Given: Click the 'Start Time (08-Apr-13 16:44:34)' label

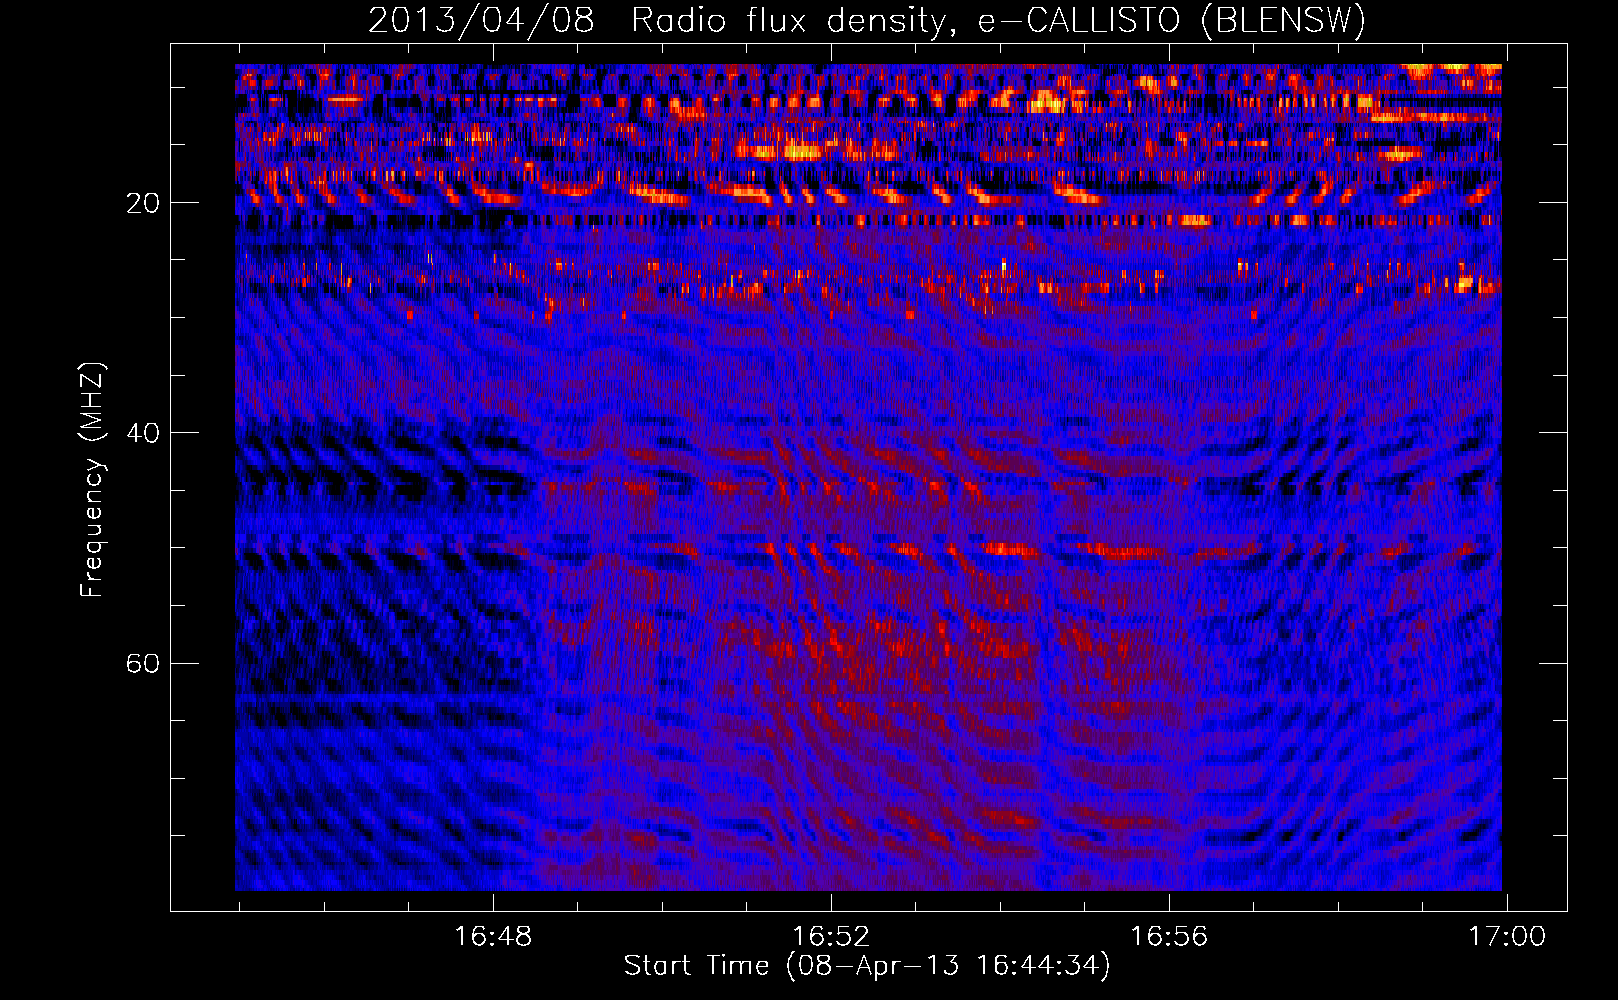Looking at the screenshot, I should [x=867, y=966].
